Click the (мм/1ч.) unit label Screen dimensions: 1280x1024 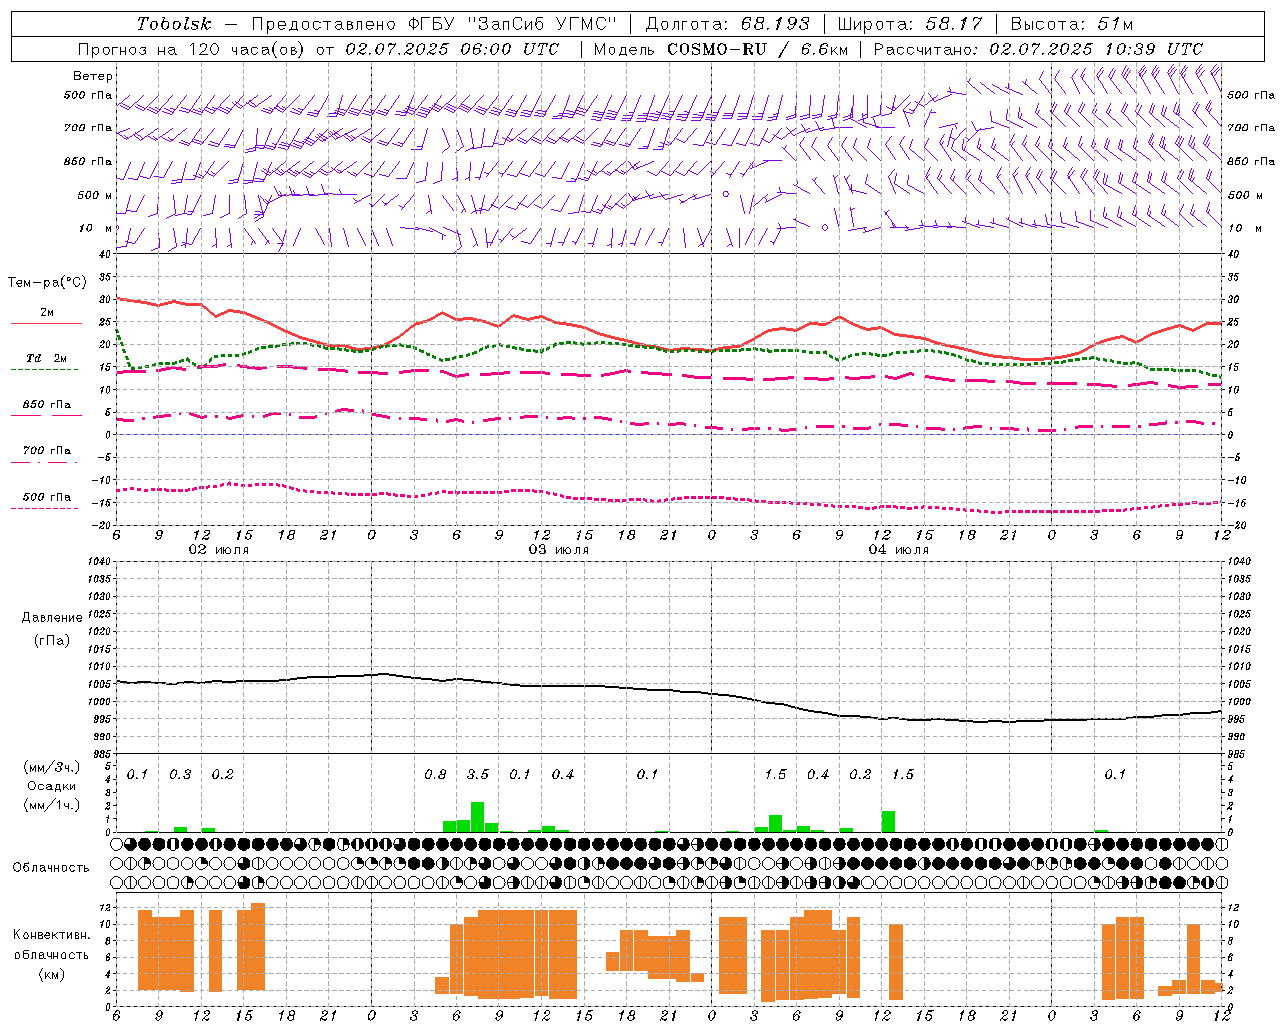52,804
